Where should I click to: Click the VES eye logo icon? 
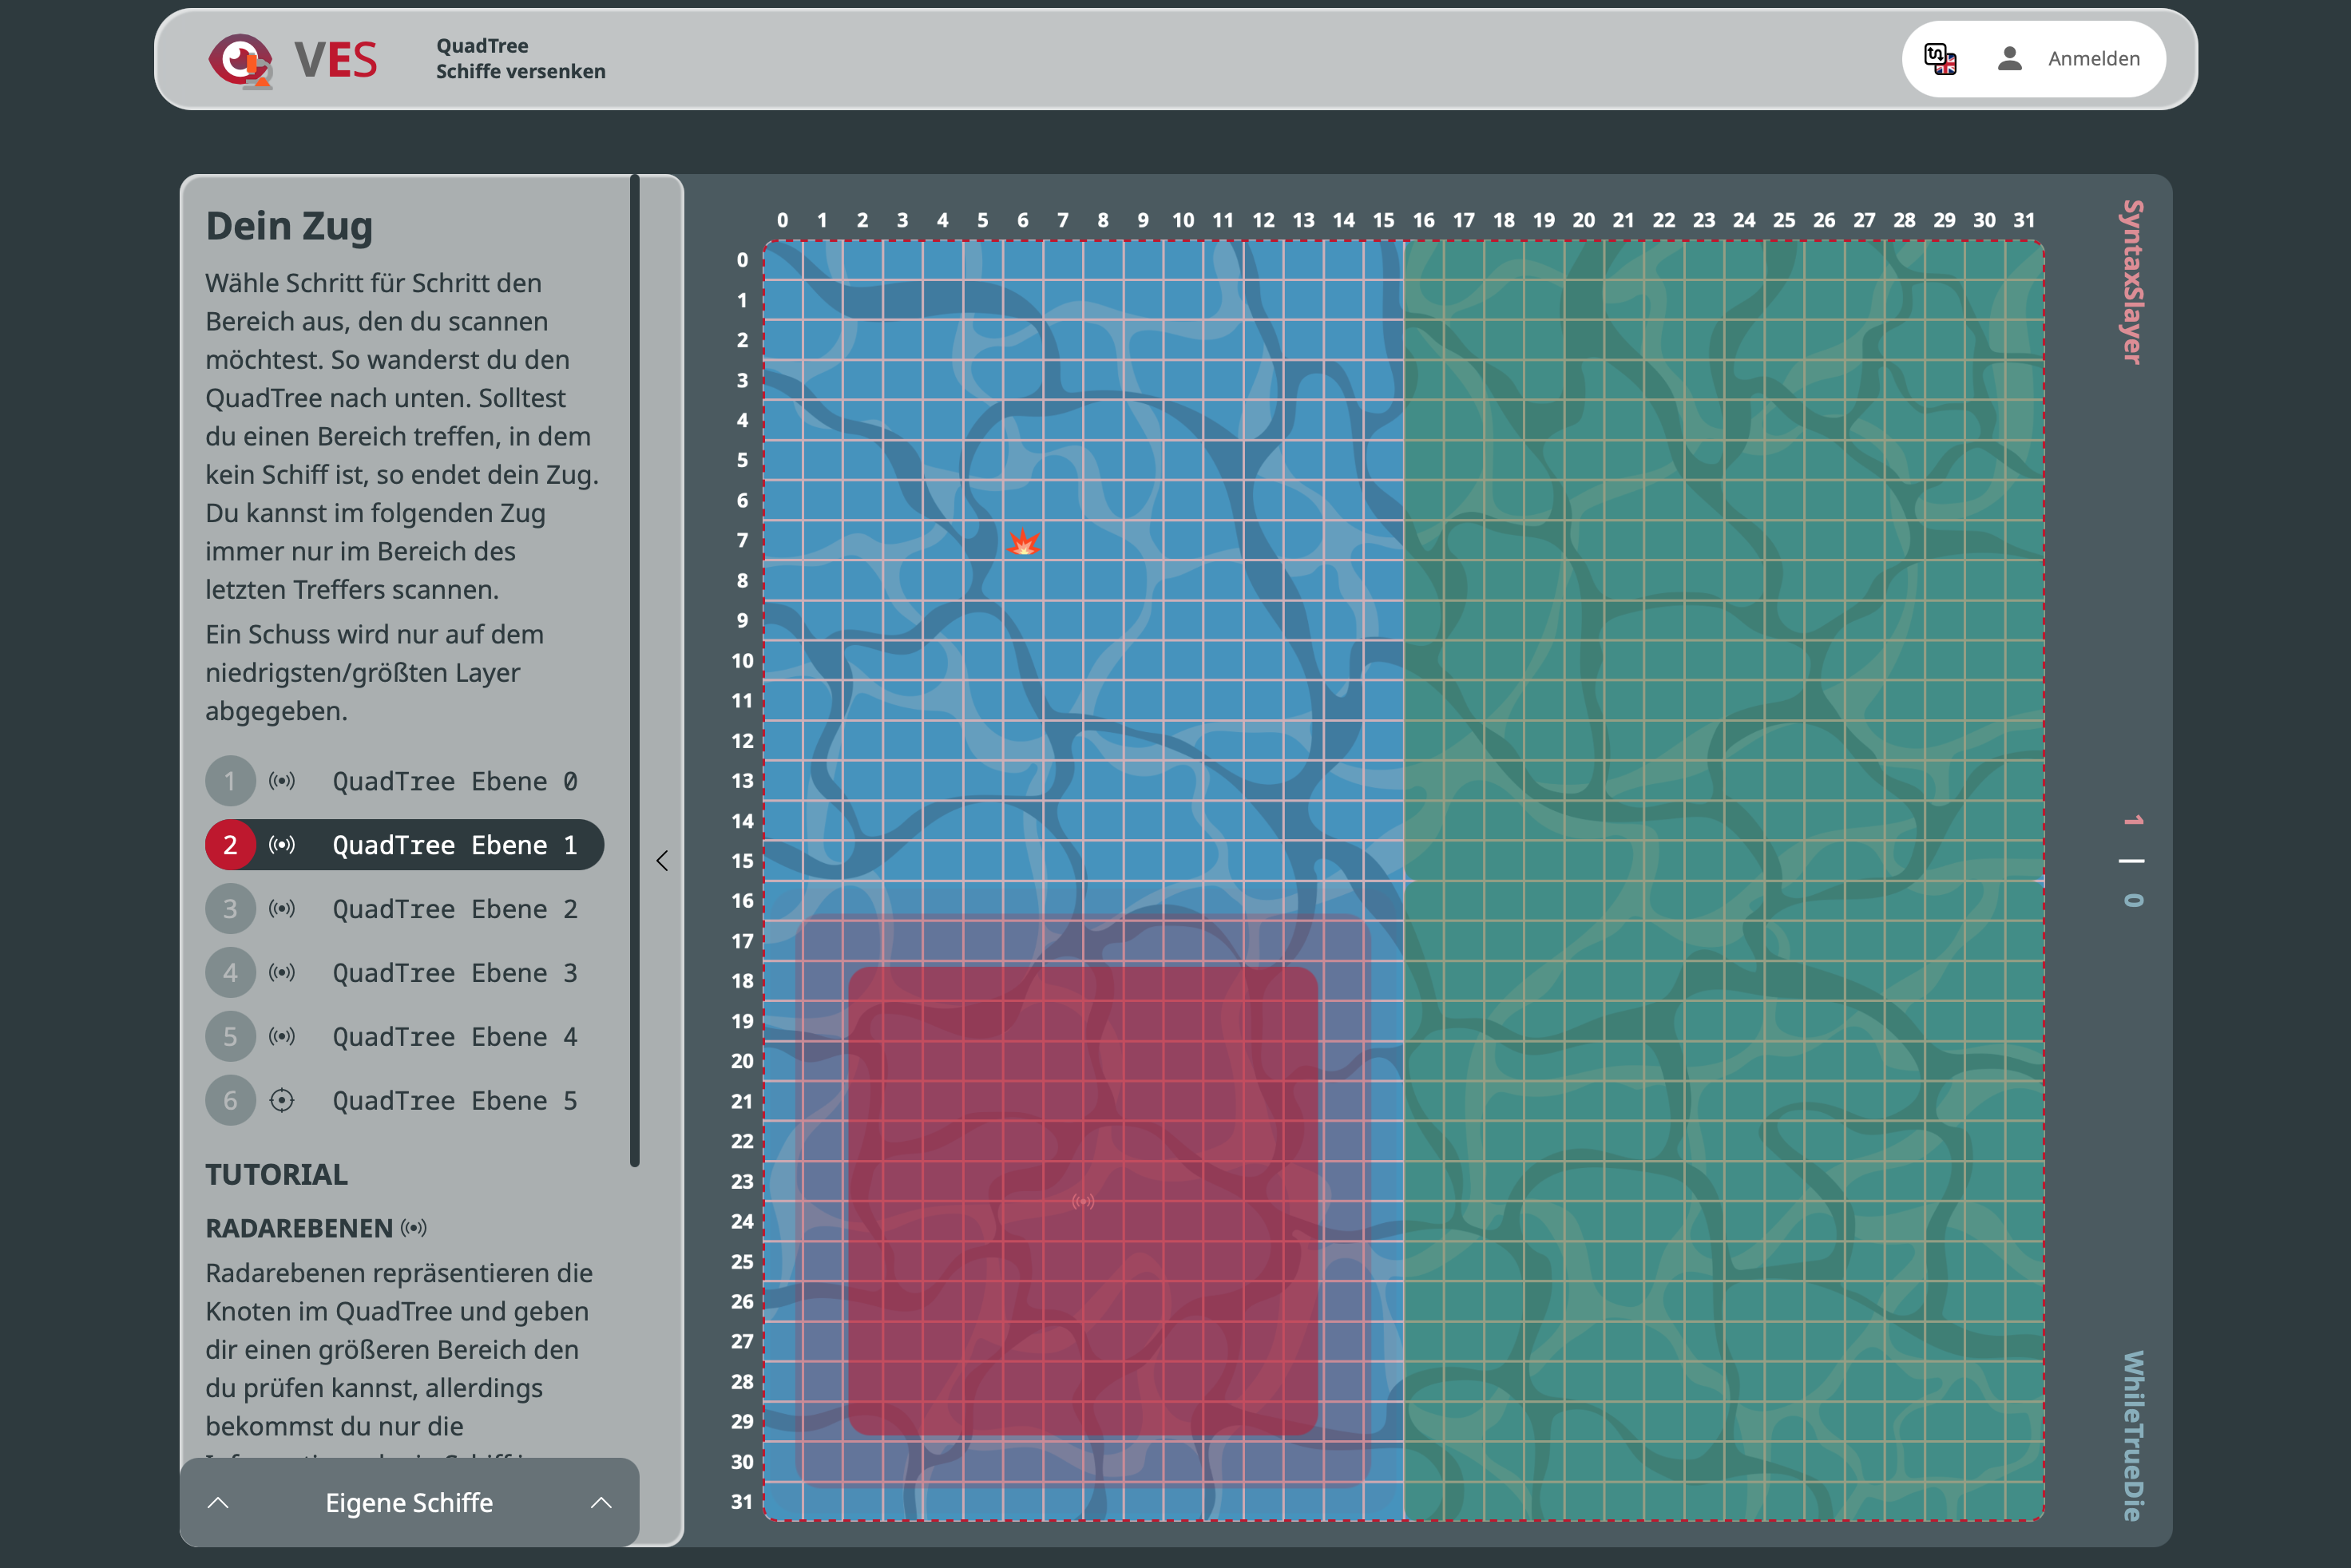(x=240, y=60)
